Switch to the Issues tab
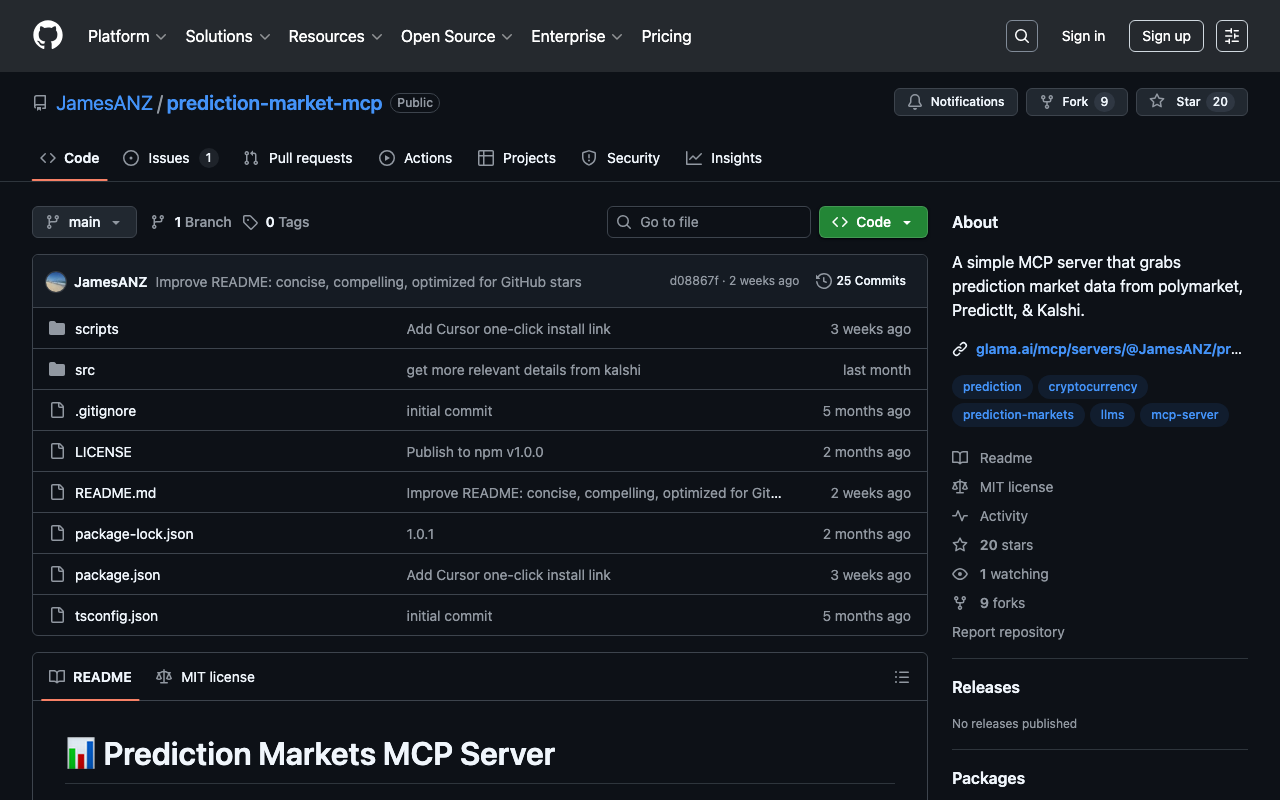The height and width of the screenshot is (800, 1280). (169, 158)
